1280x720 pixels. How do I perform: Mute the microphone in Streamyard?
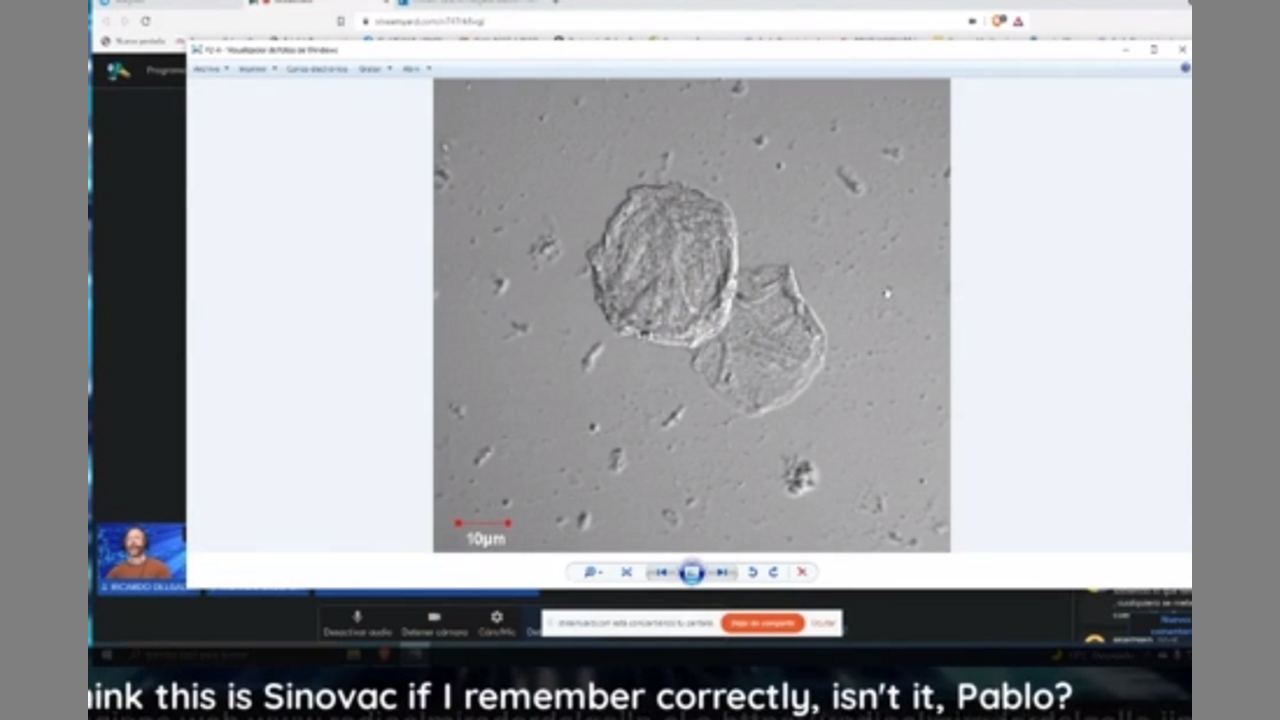357,623
